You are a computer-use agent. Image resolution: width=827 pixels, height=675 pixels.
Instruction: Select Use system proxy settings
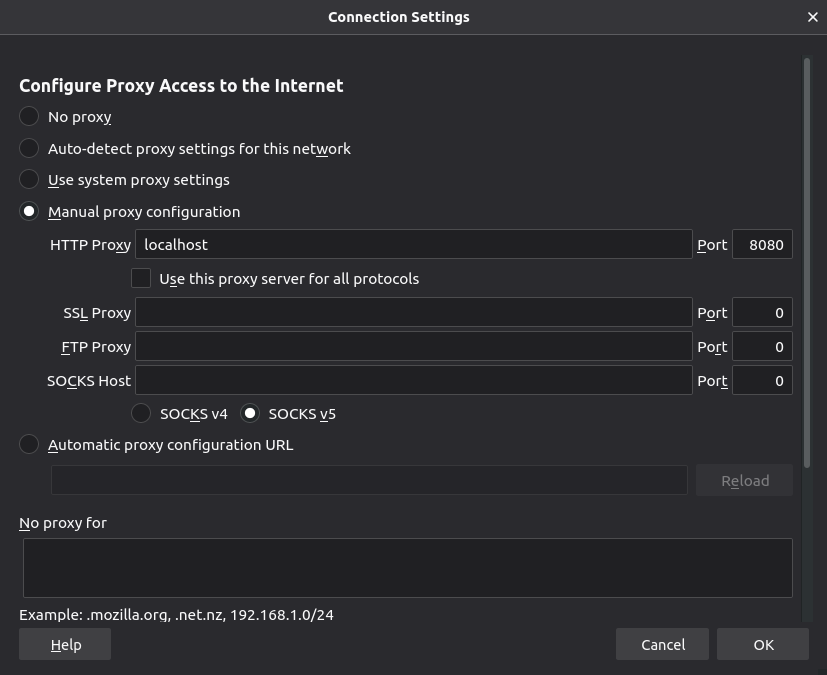[30, 180]
